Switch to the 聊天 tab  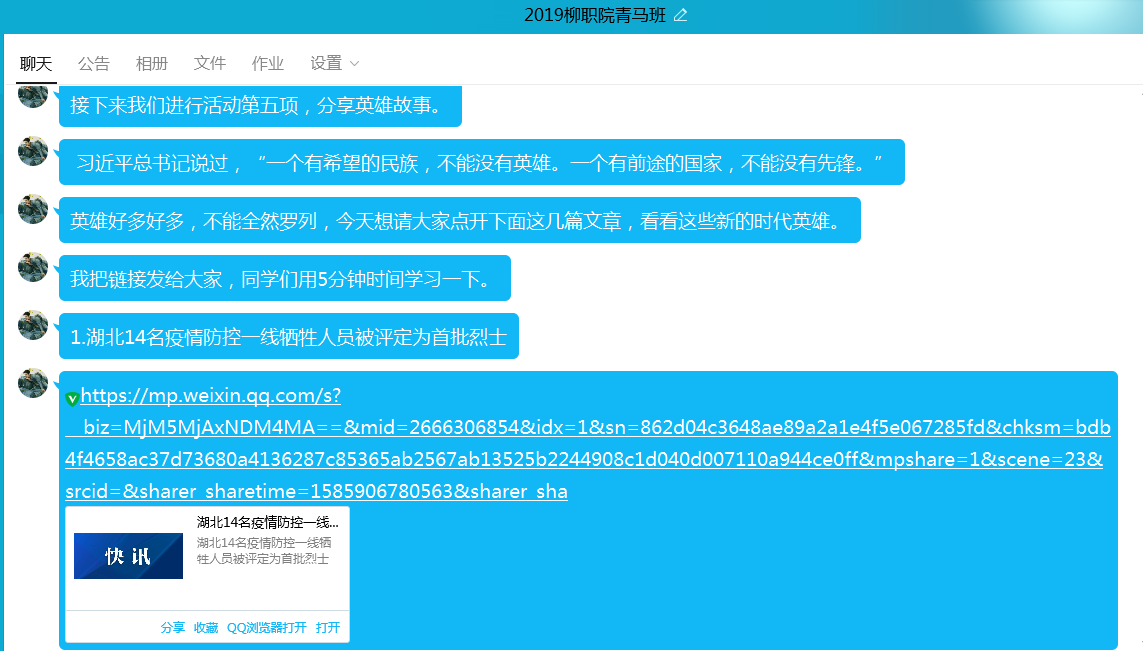coord(36,63)
